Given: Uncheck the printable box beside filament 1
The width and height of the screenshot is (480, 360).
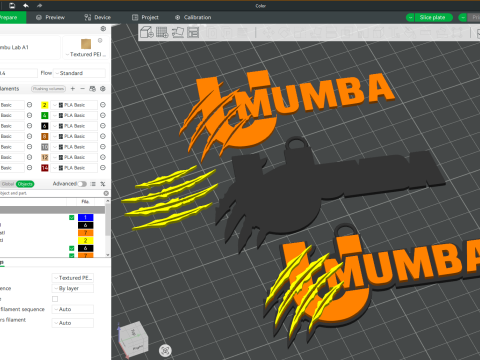Looking at the screenshot, I should (x=72, y=218).
